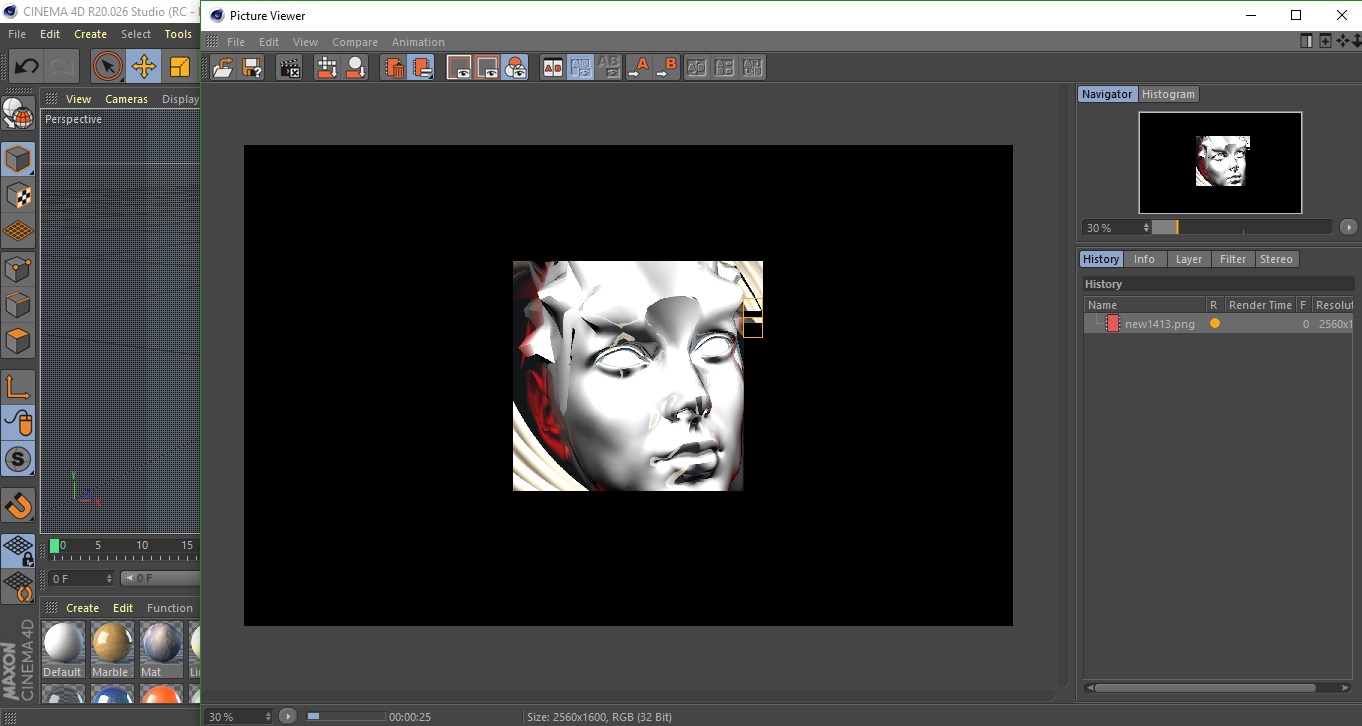Expand the status bar arrow next to zoom
The width and height of the screenshot is (1362, 726).
coord(288,717)
